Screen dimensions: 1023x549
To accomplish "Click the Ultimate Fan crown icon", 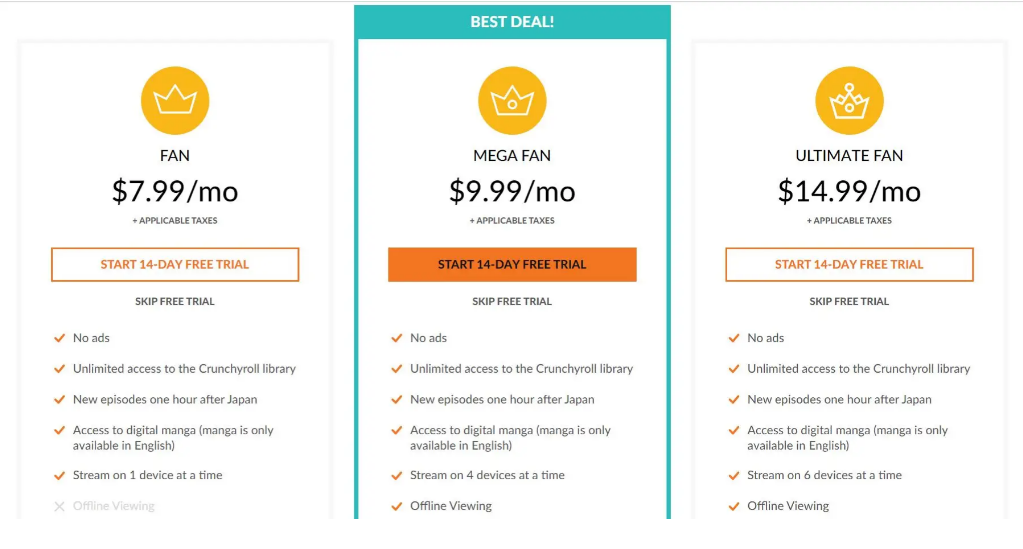I will [849, 101].
